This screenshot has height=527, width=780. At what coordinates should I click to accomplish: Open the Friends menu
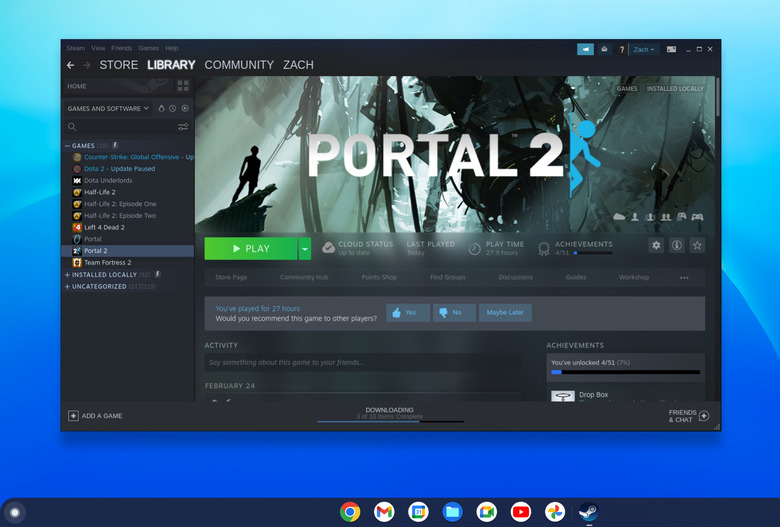pyautogui.click(x=121, y=48)
